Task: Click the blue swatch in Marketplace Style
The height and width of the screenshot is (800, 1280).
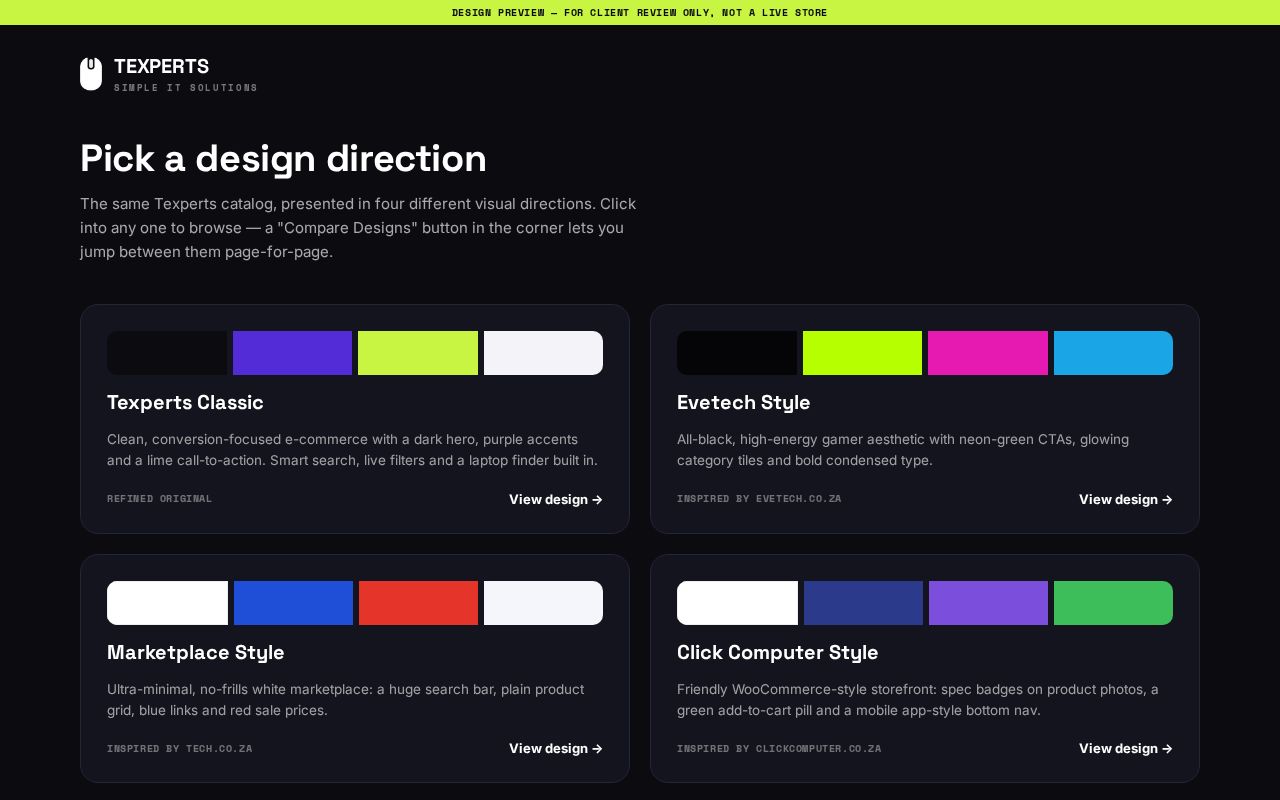Action: point(293,603)
